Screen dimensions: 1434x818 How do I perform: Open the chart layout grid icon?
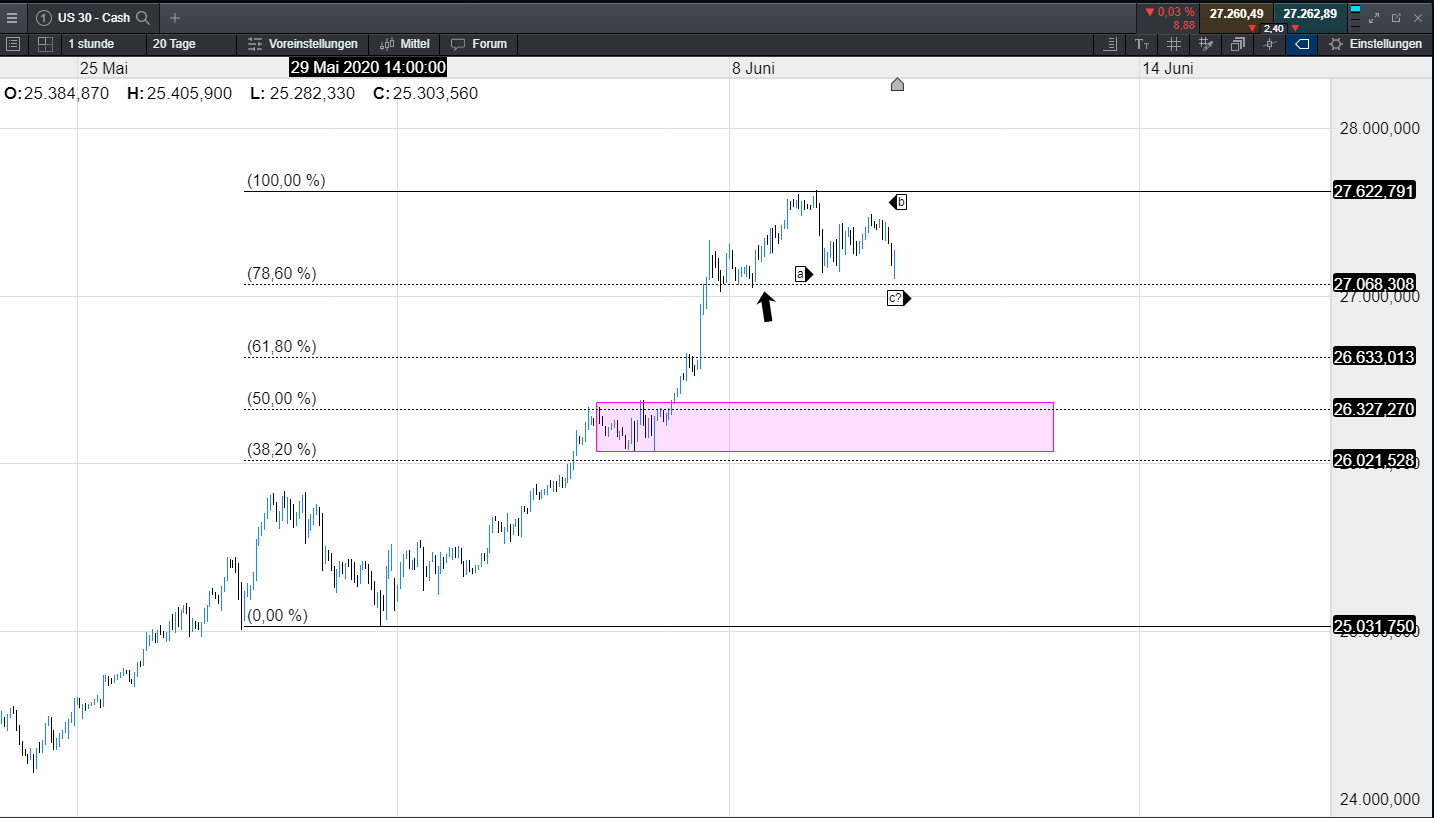coord(45,44)
